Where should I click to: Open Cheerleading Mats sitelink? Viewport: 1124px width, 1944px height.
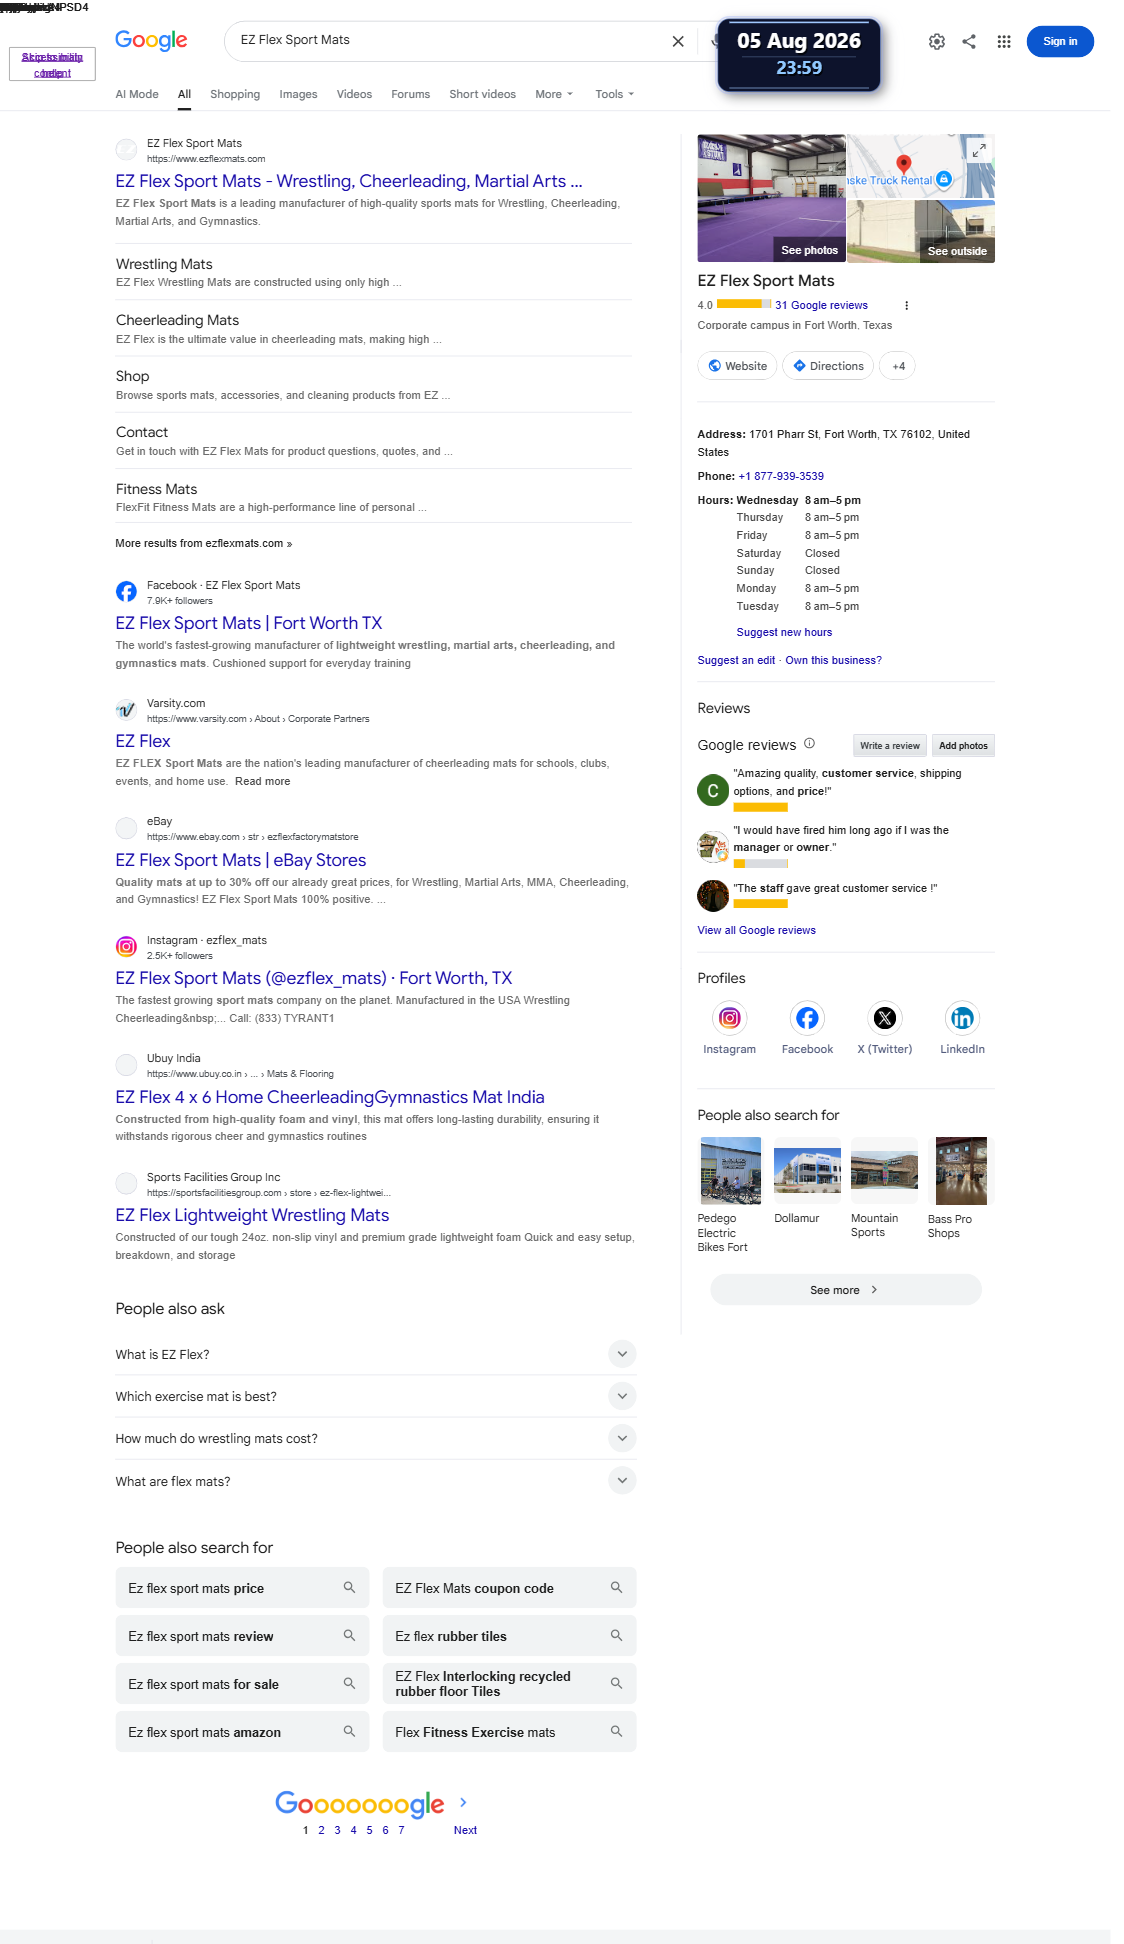pyautogui.click(x=177, y=320)
